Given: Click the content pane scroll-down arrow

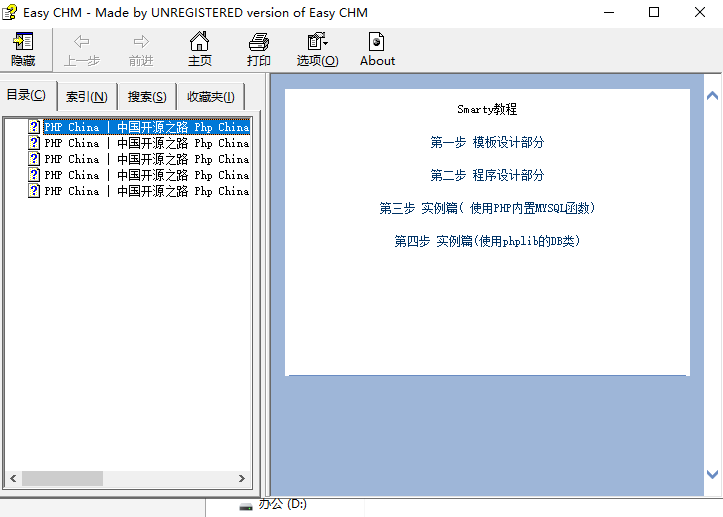Looking at the screenshot, I should [x=712, y=474].
